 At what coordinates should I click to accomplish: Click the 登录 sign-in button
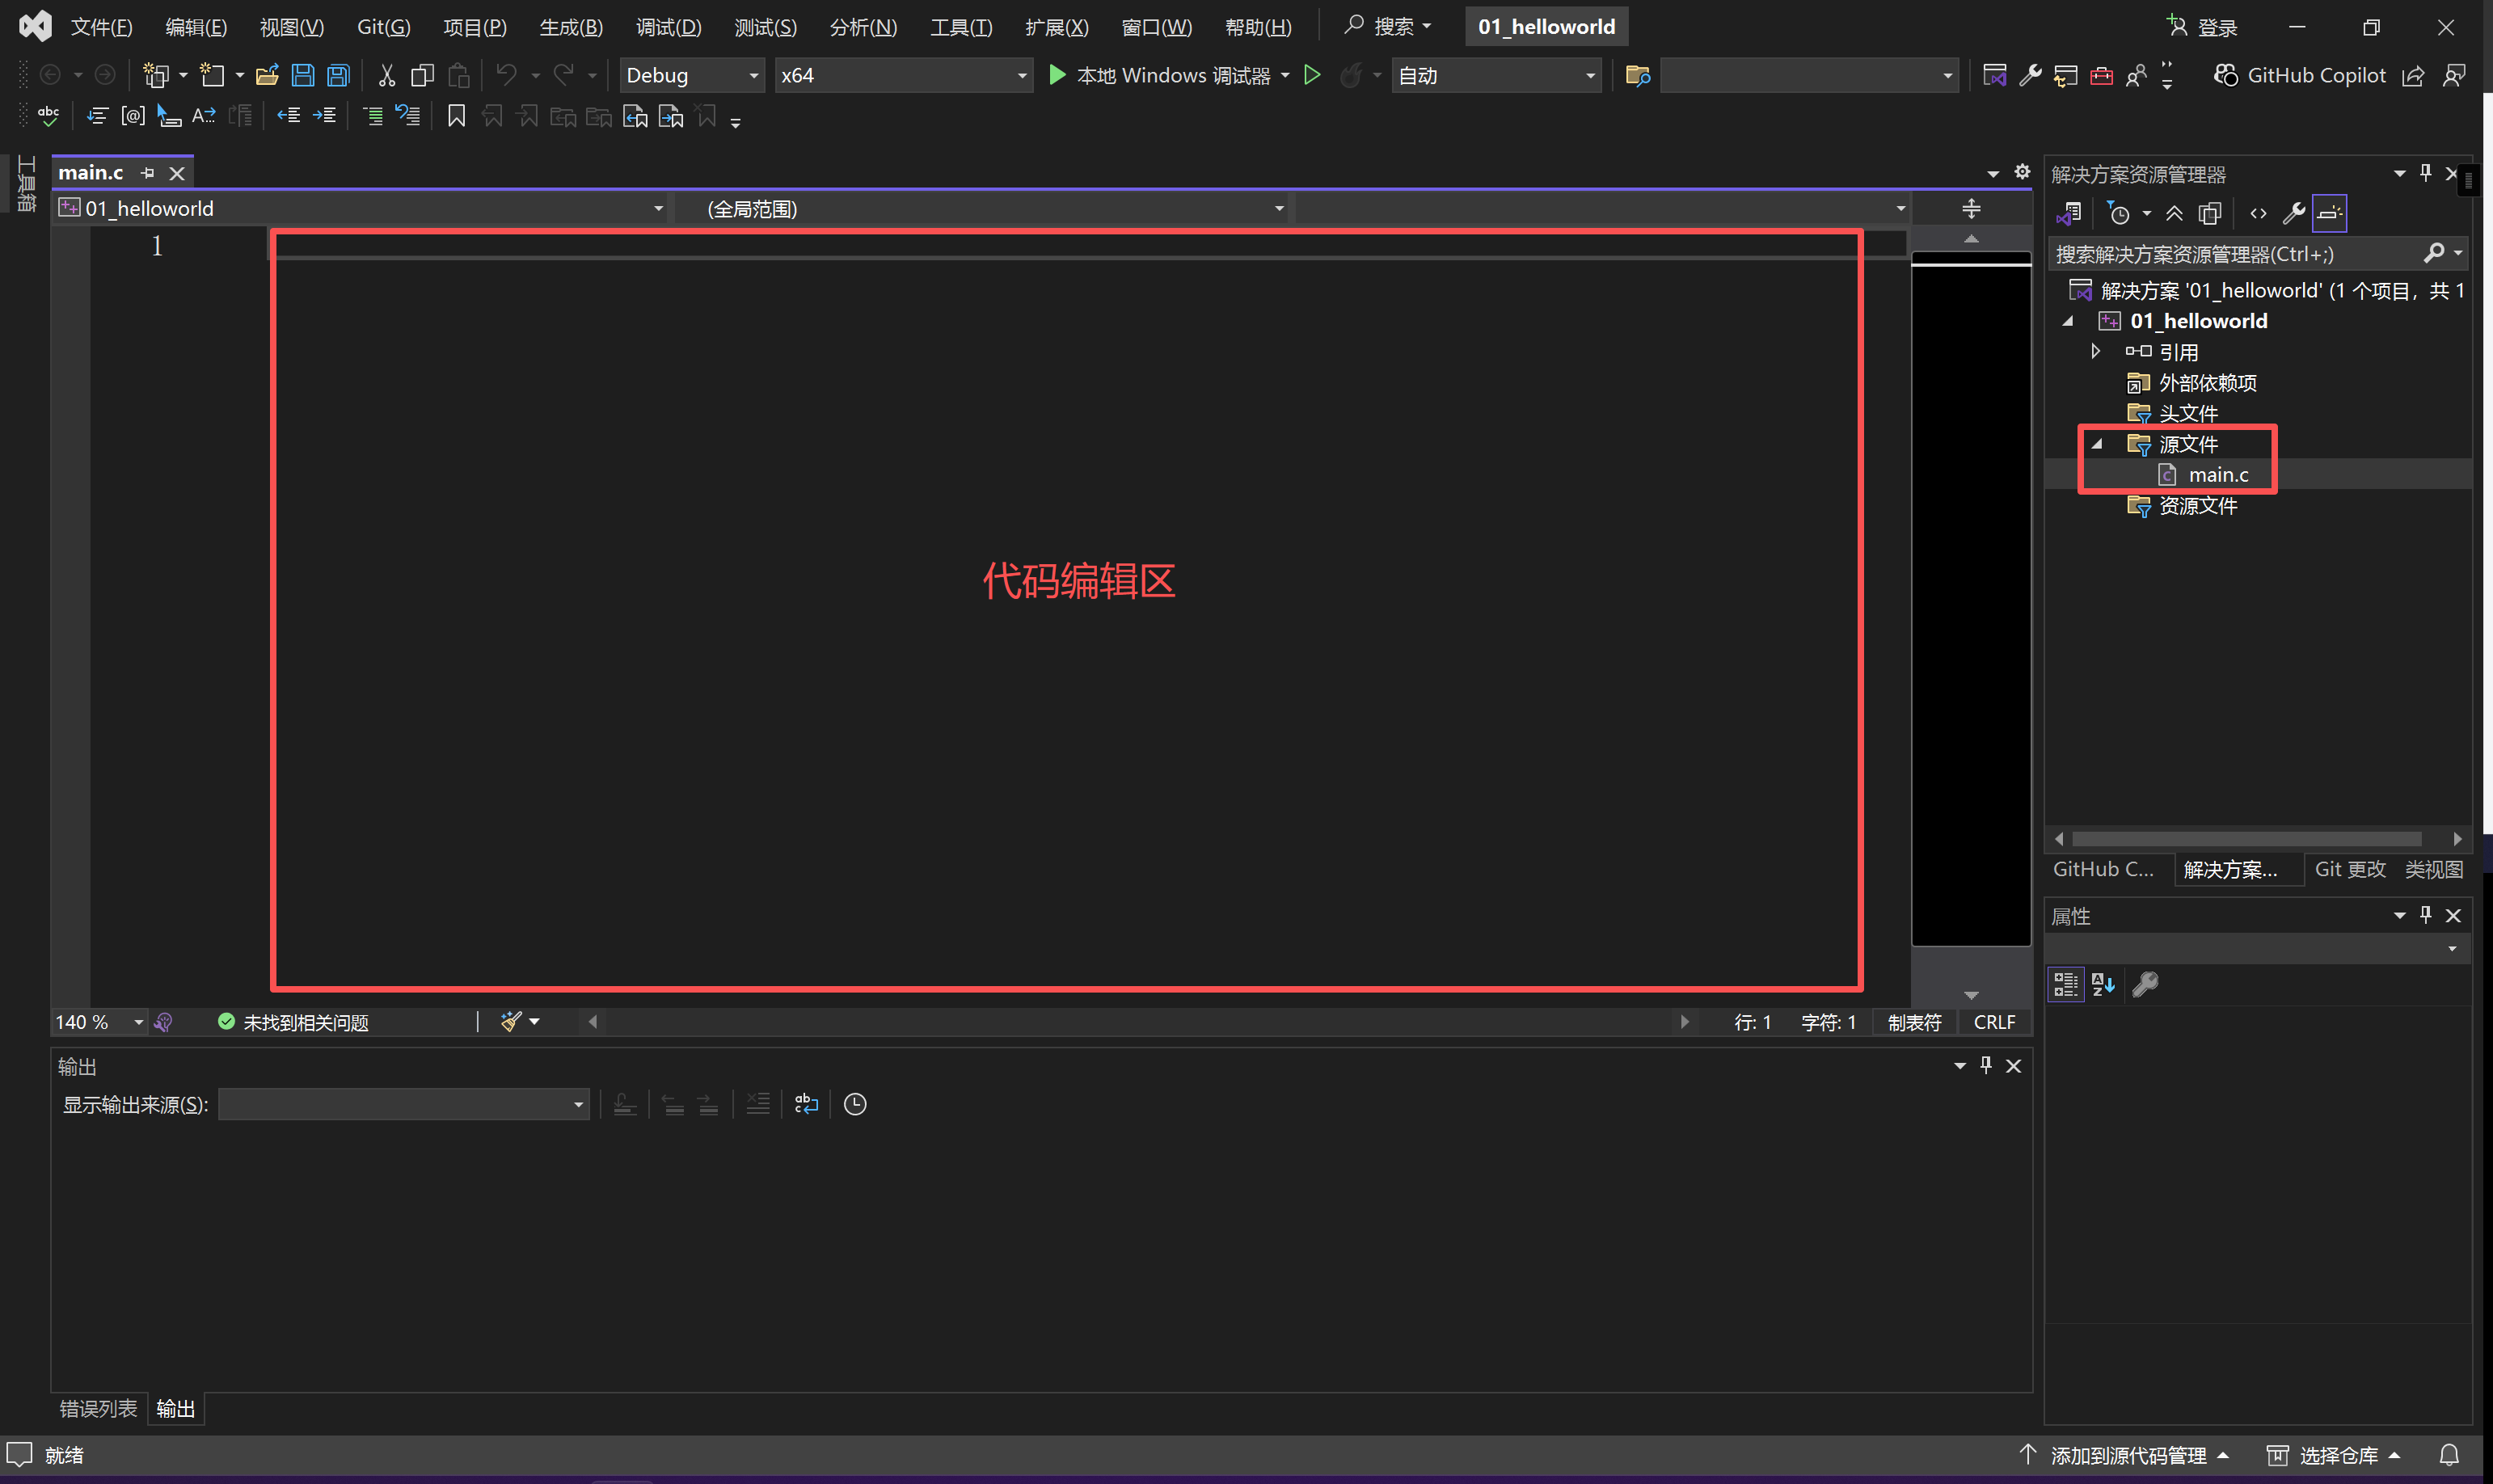2203,27
